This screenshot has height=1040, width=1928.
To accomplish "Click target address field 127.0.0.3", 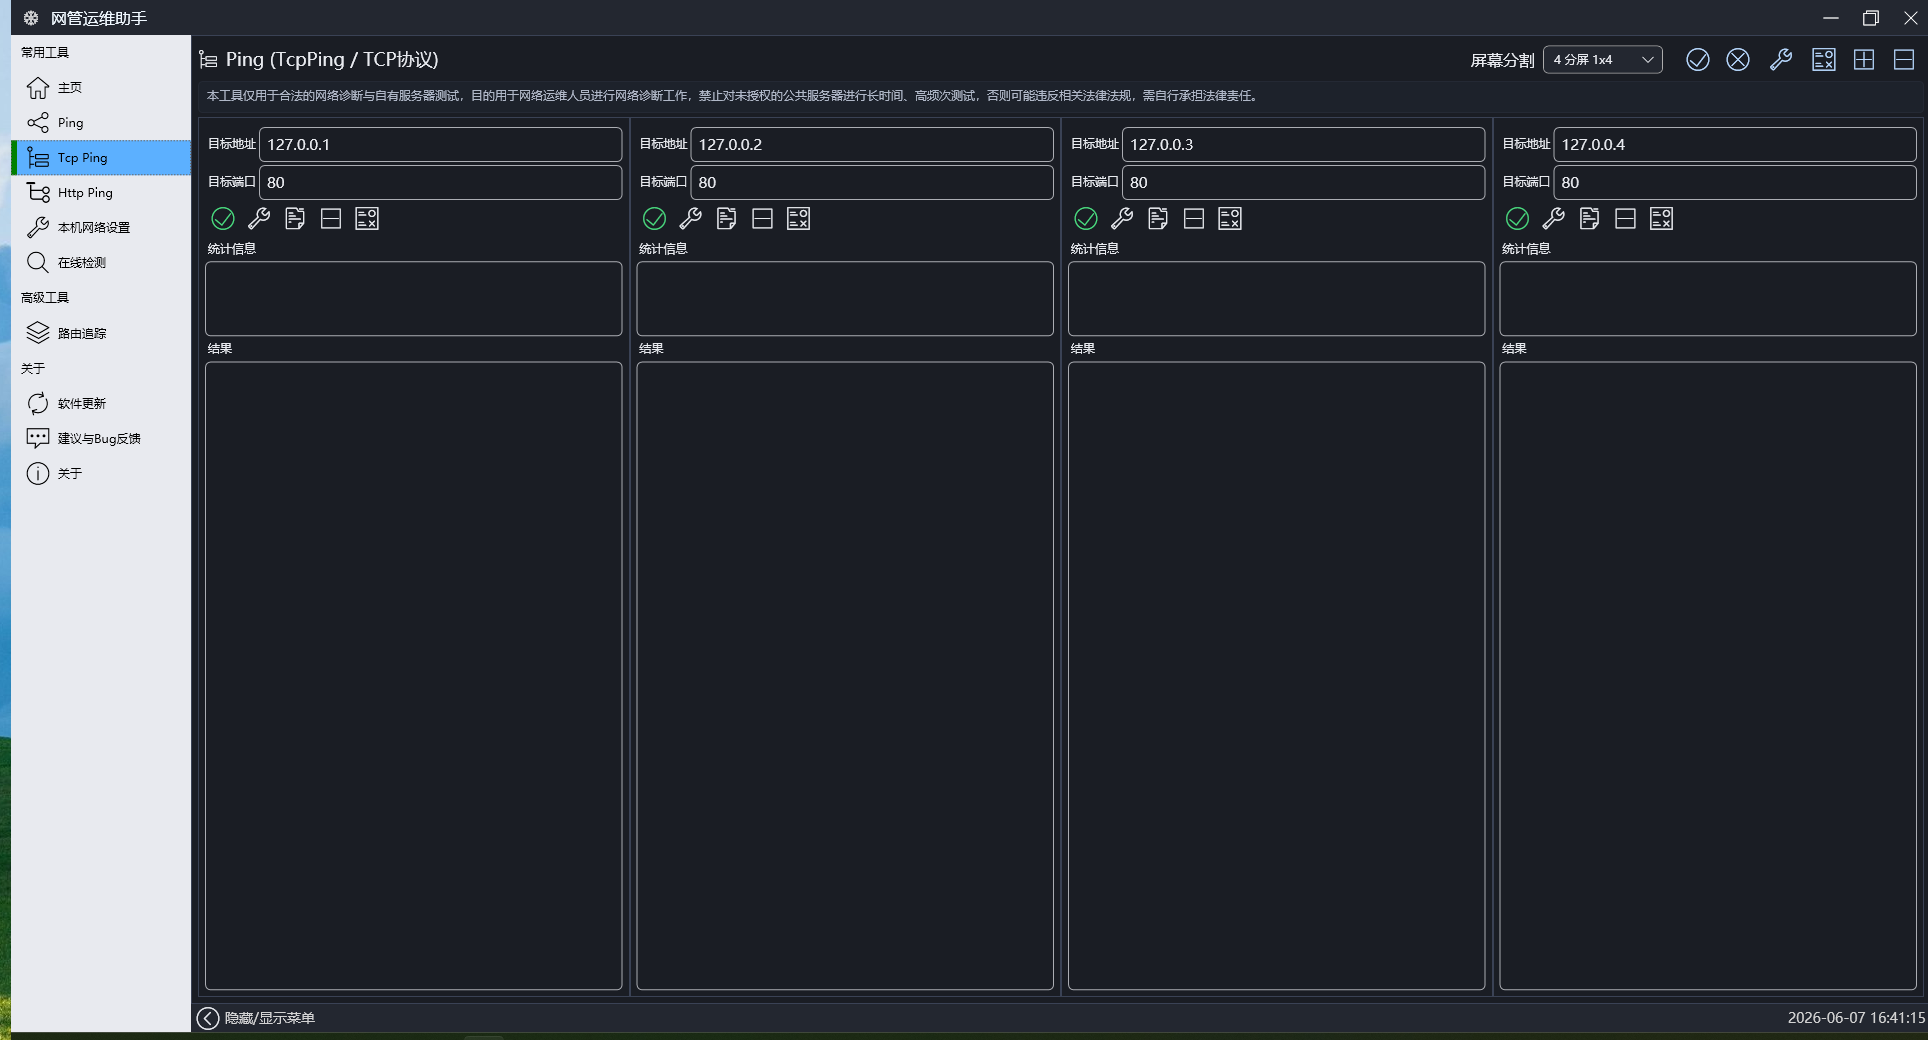I will point(1303,144).
